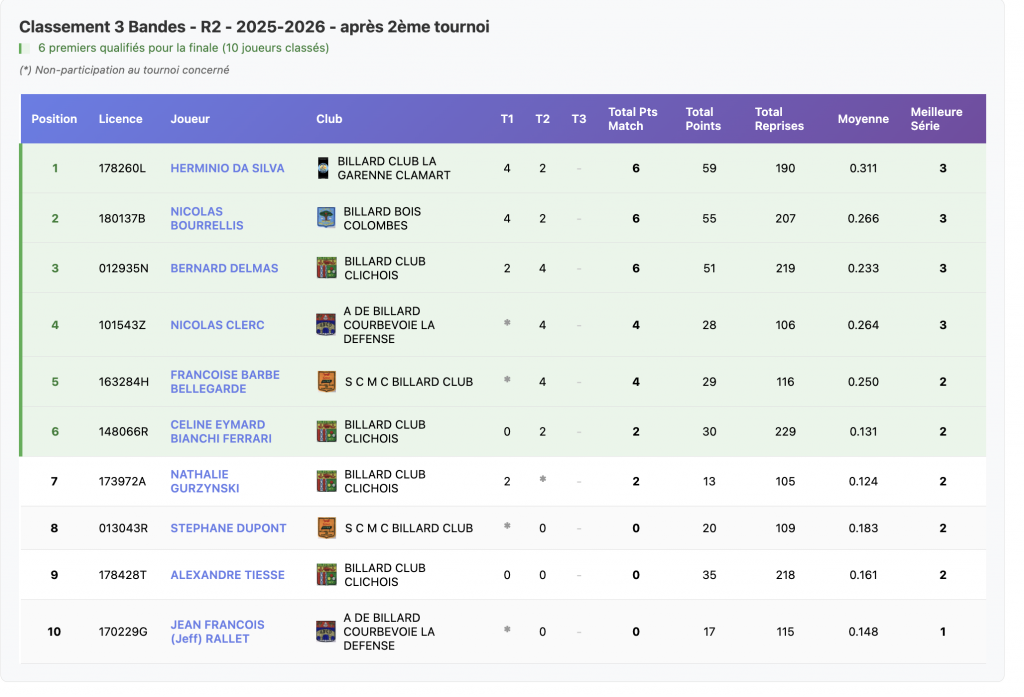Click the Moyenne column header

click(x=863, y=119)
